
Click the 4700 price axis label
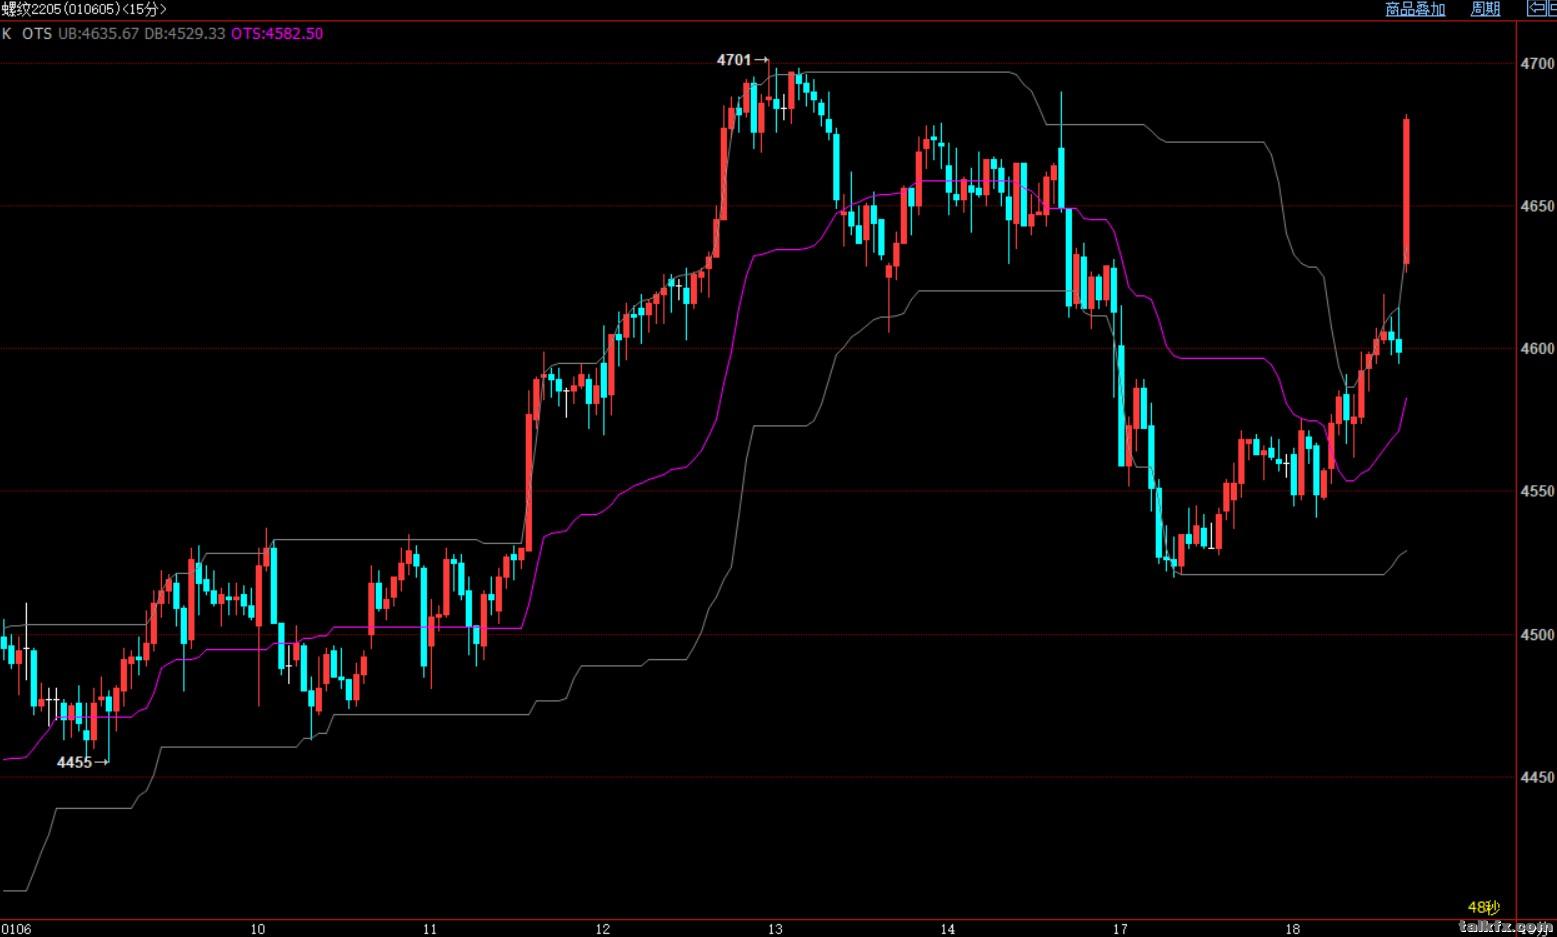[x=1537, y=63]
